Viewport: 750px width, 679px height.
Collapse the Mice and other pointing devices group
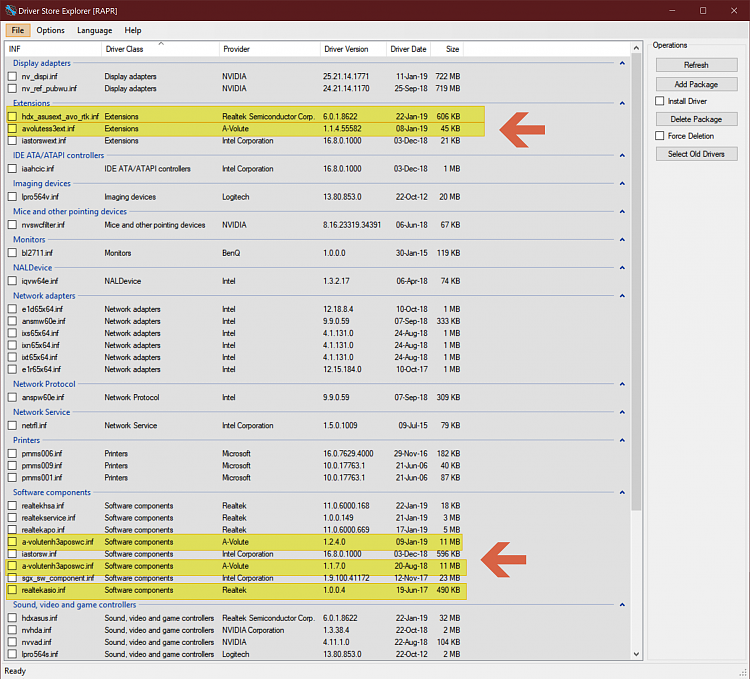click(x=622, y=211)
